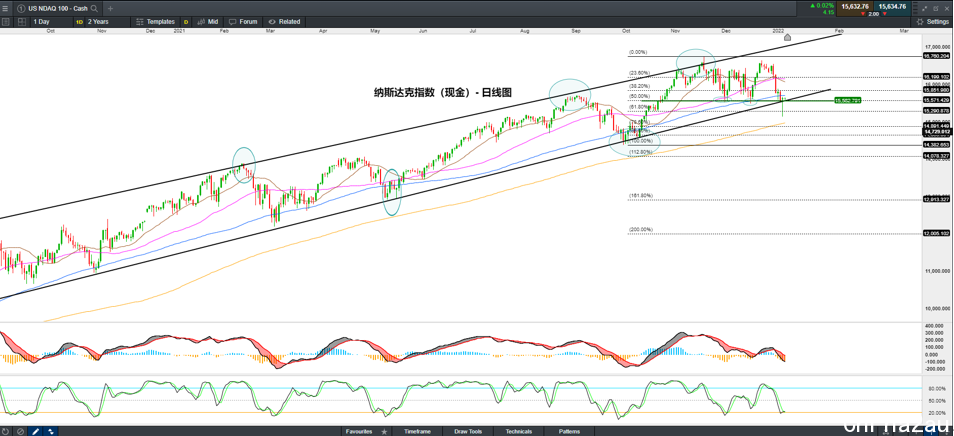Click the 纳斯达克指数（现金）- 日线图 chart title
This screenshot has height=436, width=954.
[x=442, y=92]
